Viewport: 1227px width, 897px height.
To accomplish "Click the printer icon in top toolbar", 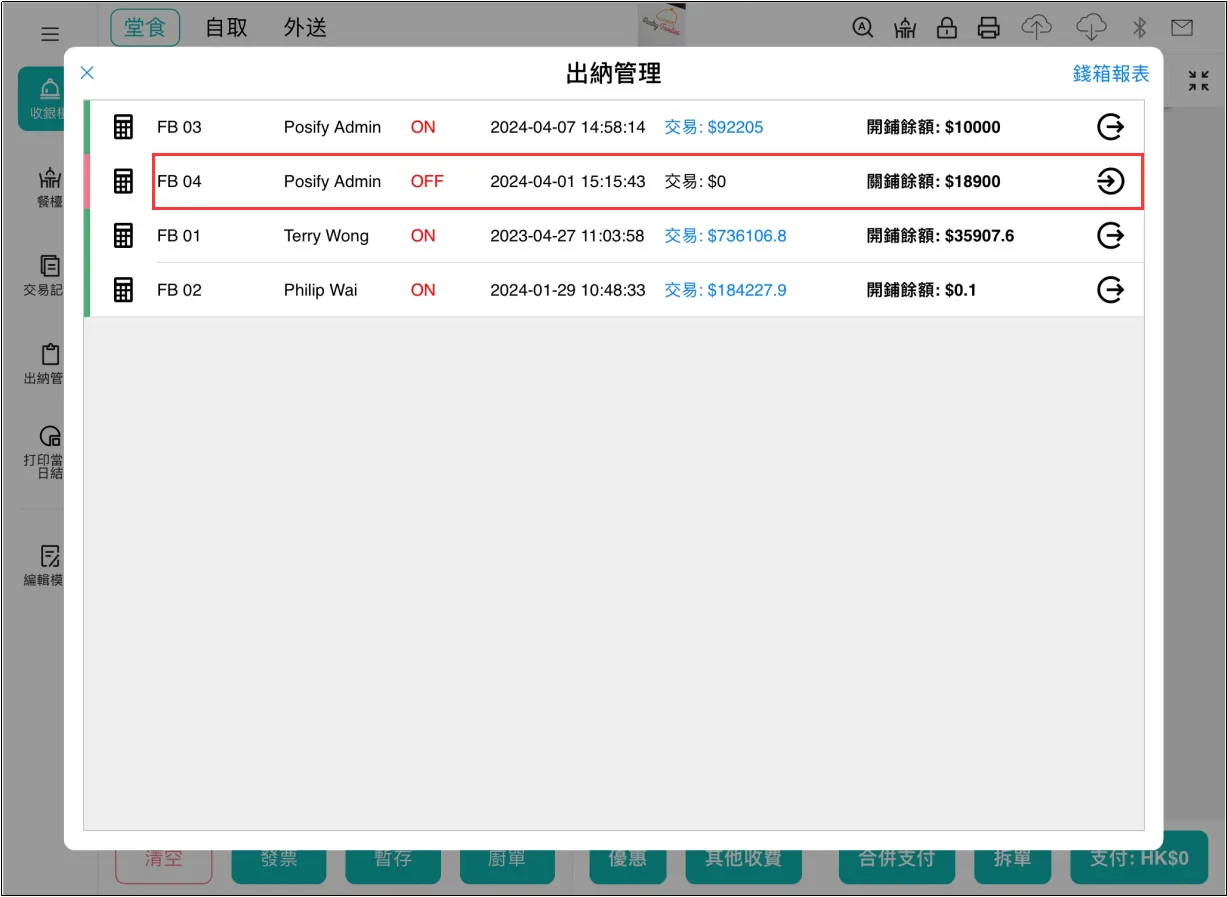I will [x=988, y=28].
